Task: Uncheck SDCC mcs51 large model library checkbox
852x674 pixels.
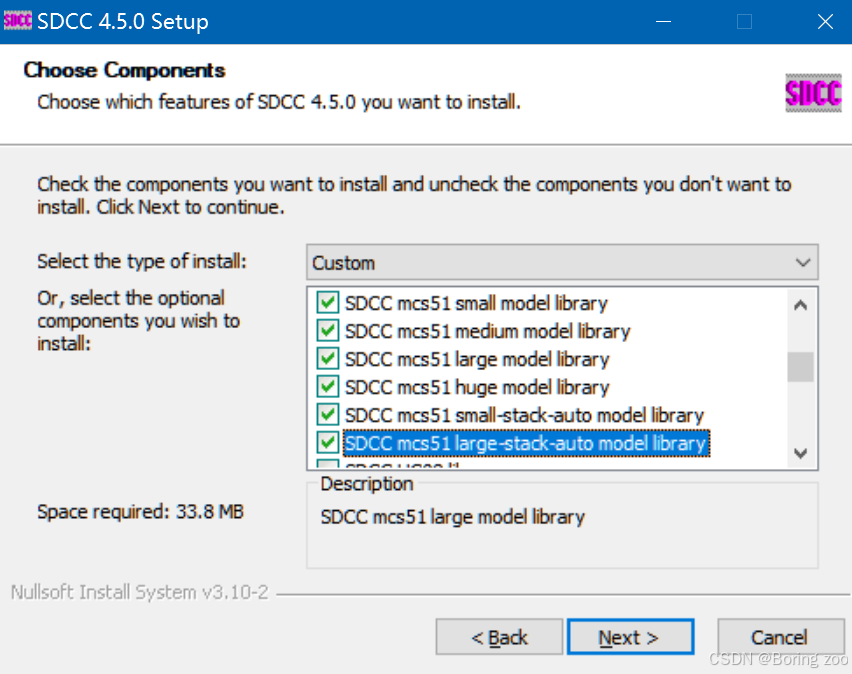Action: coord(328,359)
